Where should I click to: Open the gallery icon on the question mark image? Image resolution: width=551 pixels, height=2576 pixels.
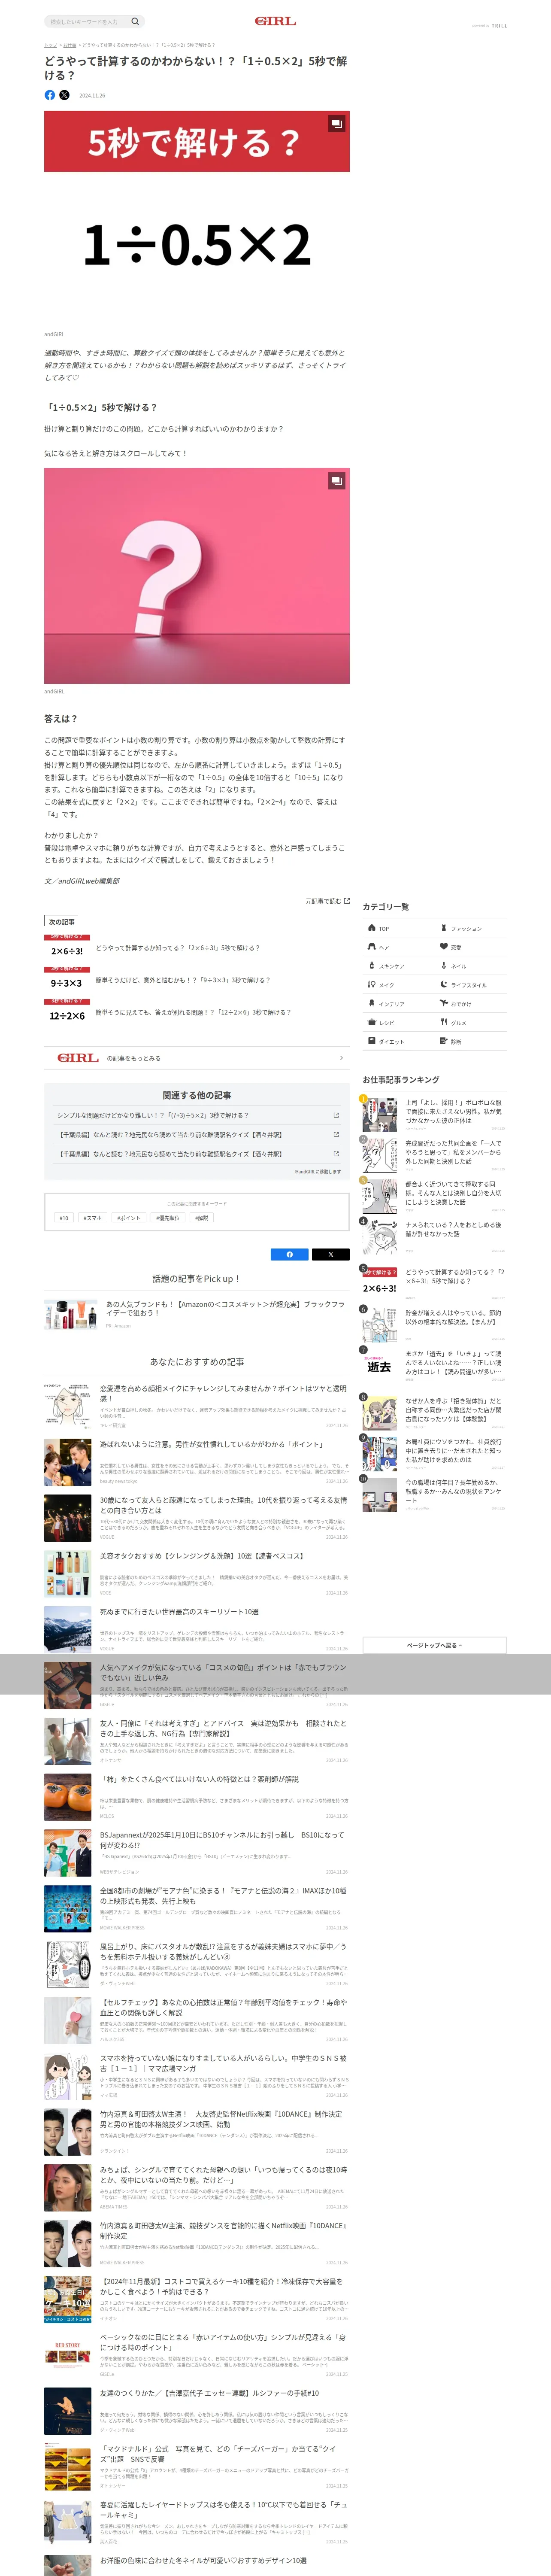(337, 480)
